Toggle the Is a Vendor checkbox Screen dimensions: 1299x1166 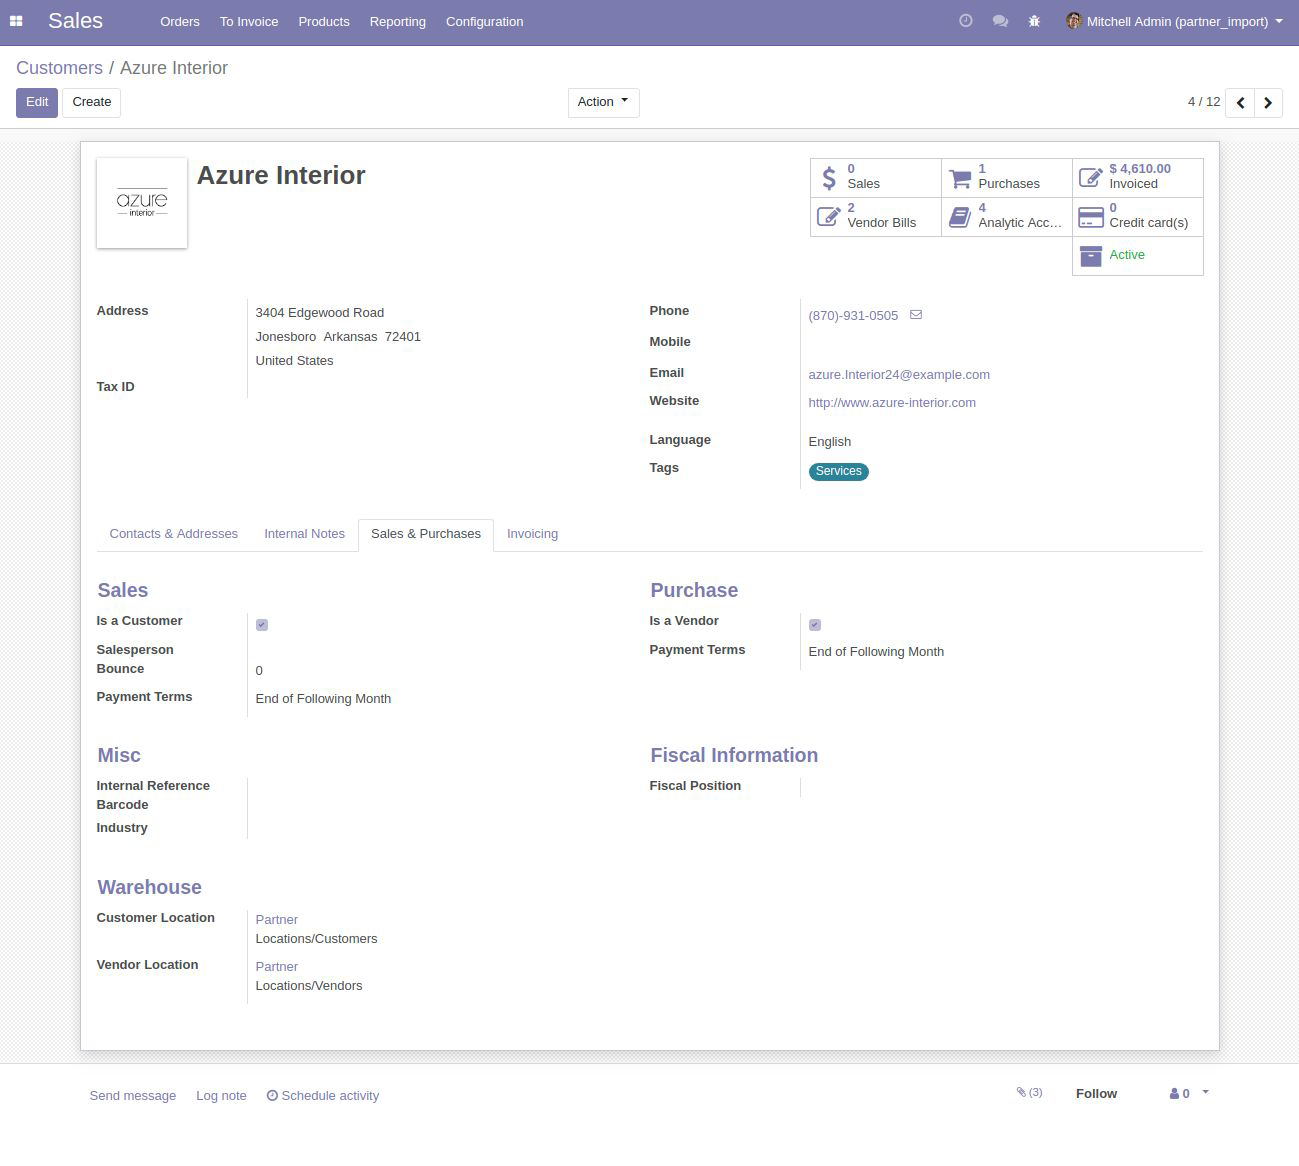[815, 625]
